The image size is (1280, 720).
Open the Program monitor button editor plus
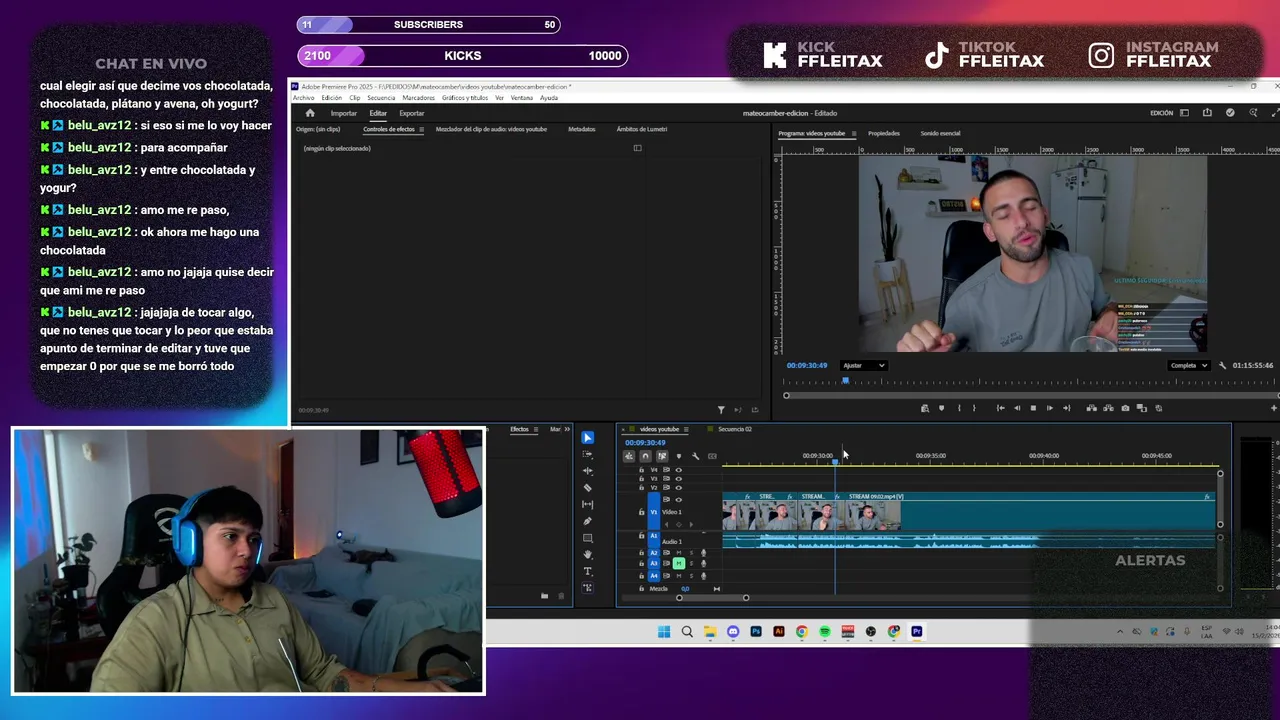[1274, 408]
